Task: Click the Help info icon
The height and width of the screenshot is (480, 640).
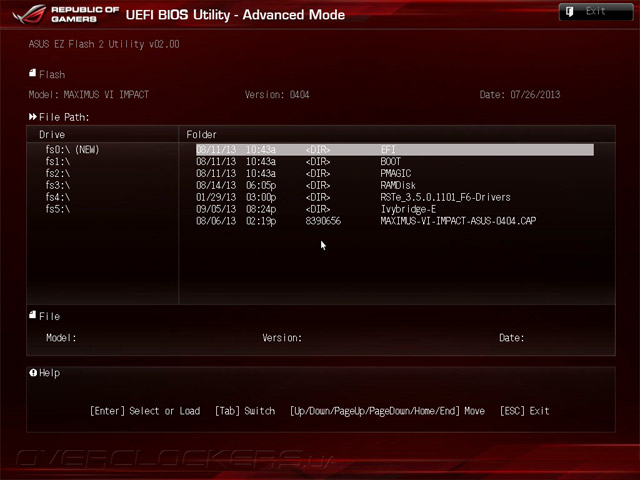Action: point(33,373)
